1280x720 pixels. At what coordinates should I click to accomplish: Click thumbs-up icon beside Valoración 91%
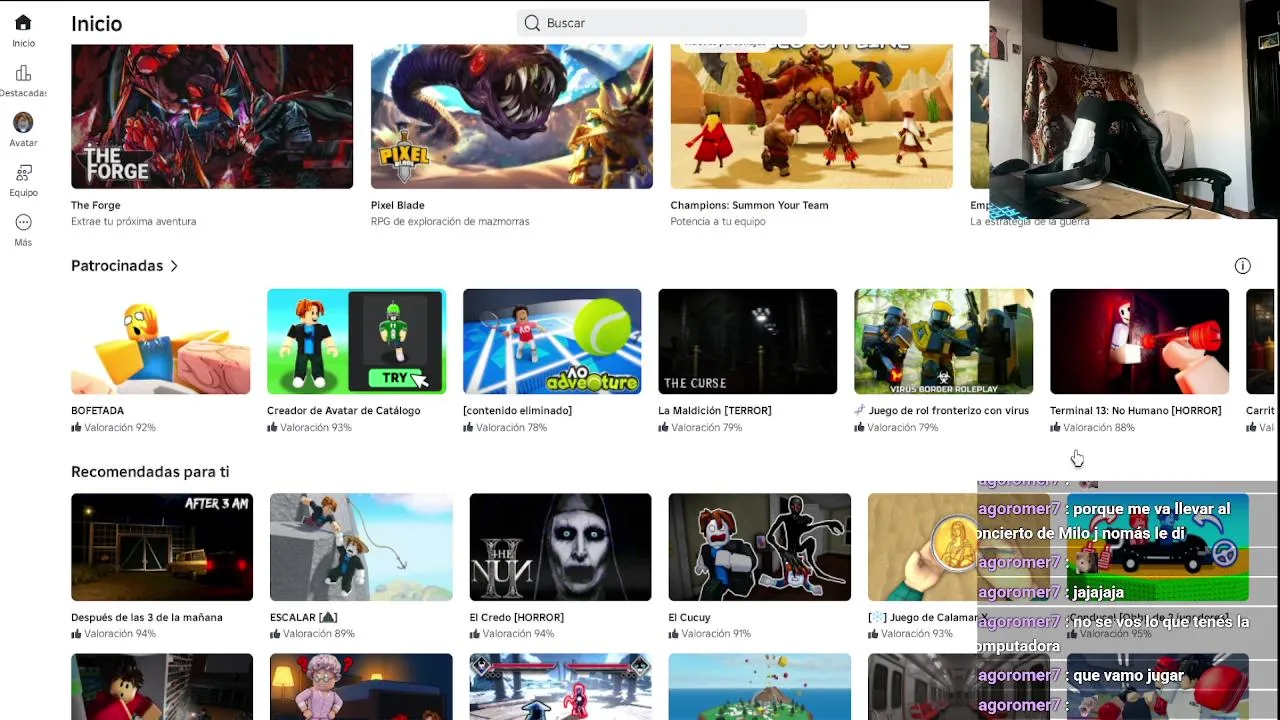[x=674, y=634]
